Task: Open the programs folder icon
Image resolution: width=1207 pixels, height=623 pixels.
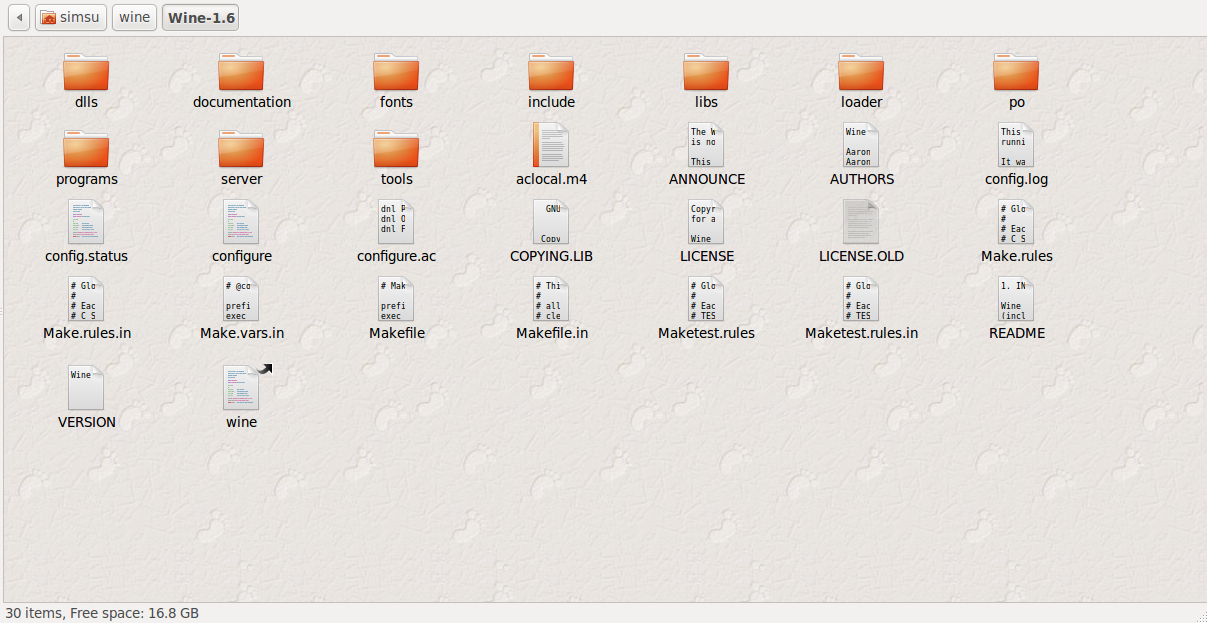Action: point(86,148)
